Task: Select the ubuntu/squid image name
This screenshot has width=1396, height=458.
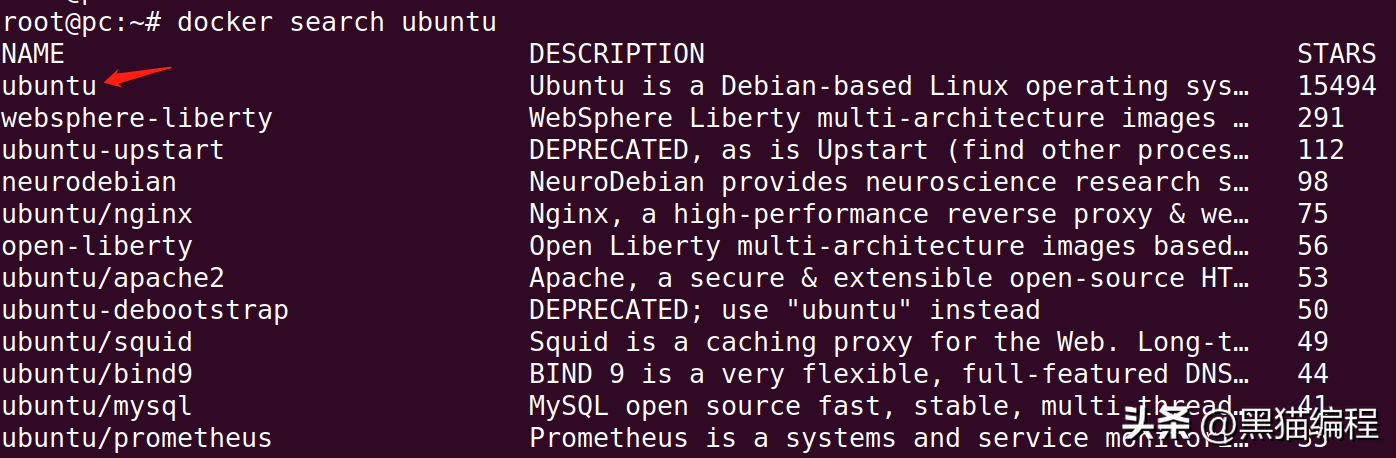Action: pyautogui.click(x=96, y=342)
